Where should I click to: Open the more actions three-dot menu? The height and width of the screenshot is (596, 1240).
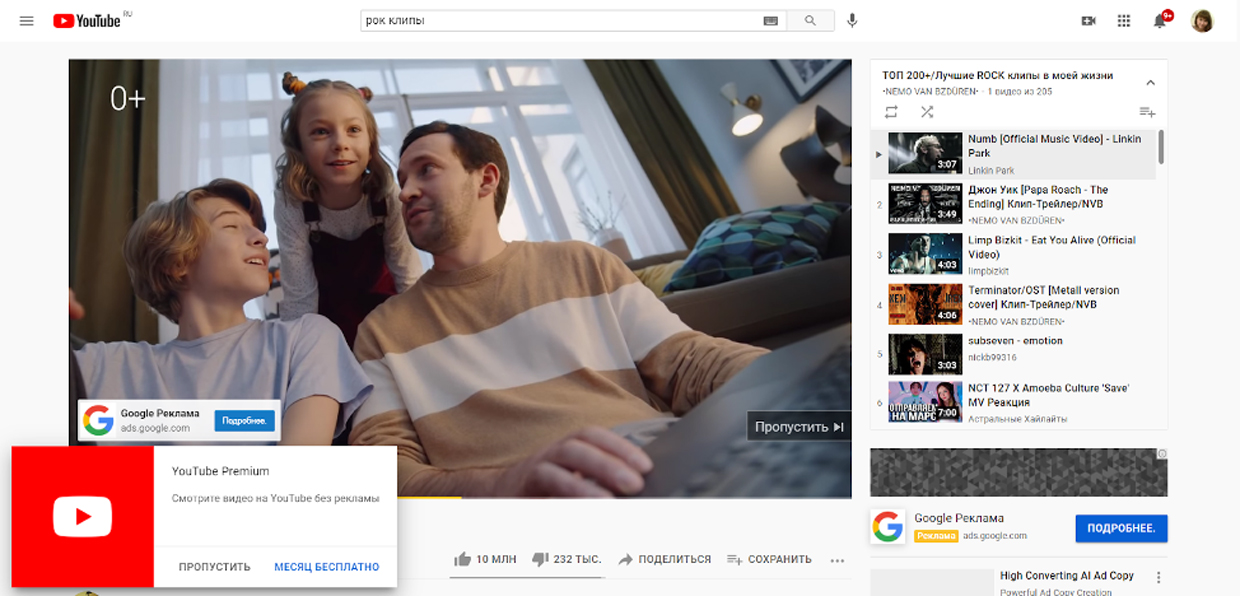pyautogui.click(x=837, y=560)
